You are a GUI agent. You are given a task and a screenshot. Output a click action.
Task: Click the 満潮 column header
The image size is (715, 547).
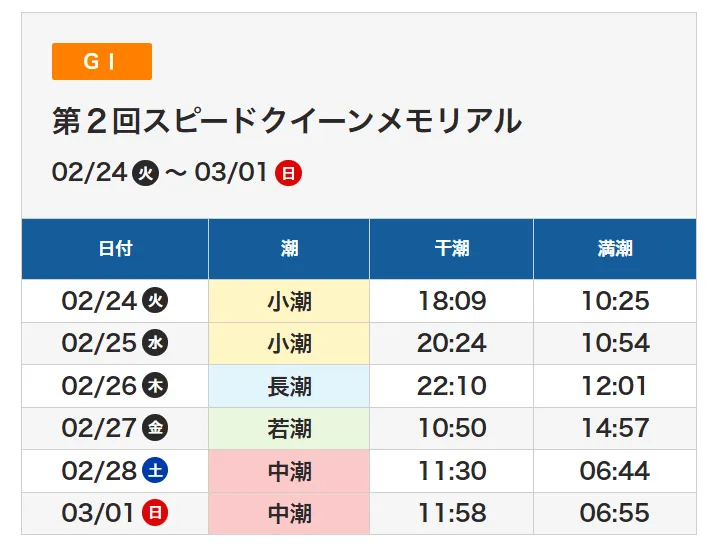(x=615, y=248)
